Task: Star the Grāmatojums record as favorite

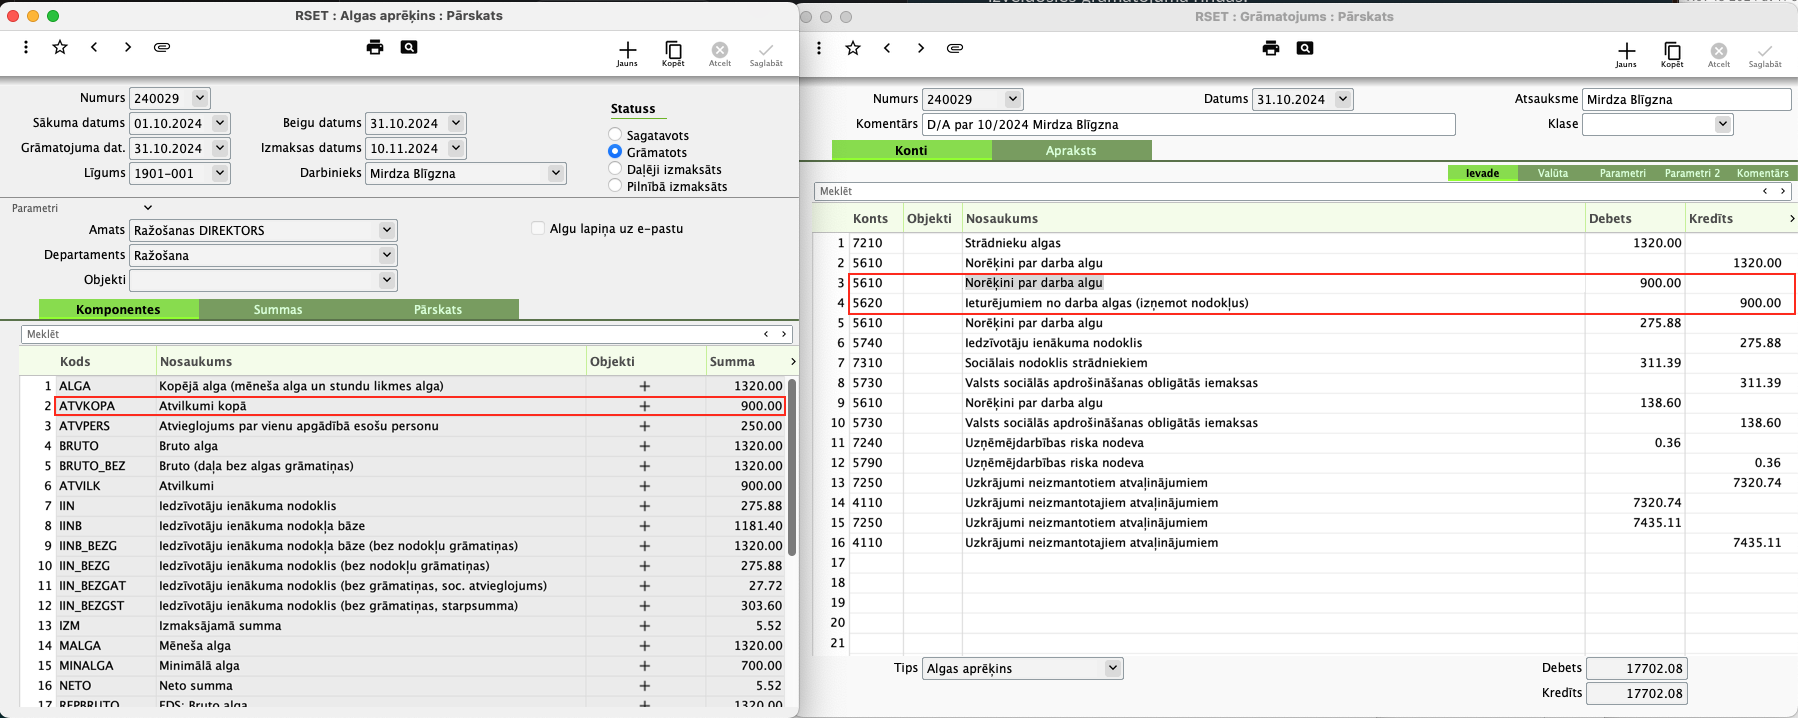Action: pyautogui.click(x=853, y=48)
